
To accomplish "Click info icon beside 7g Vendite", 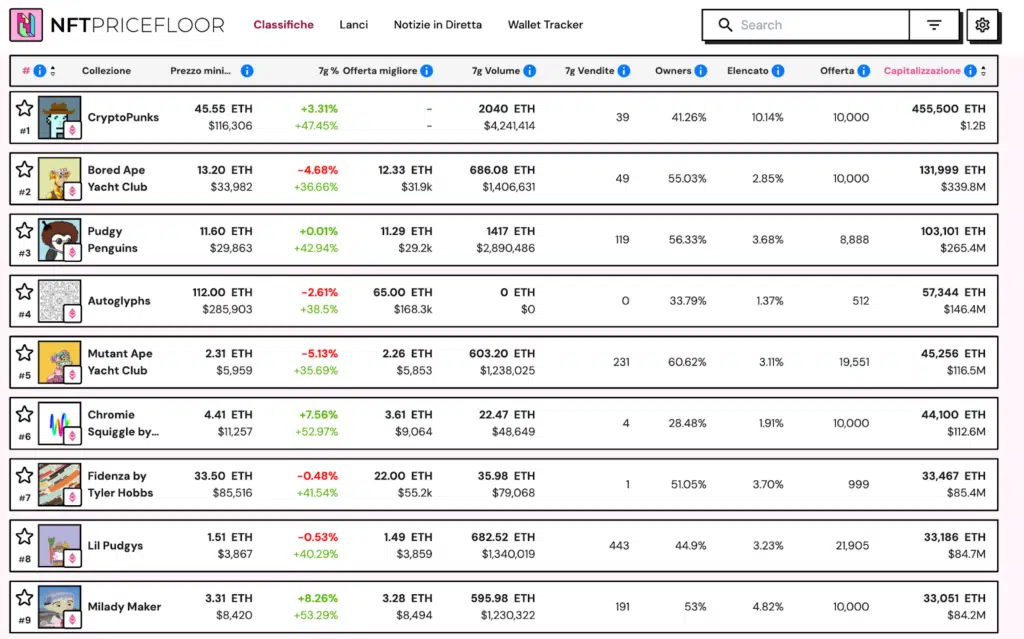I will click(624, 71).
